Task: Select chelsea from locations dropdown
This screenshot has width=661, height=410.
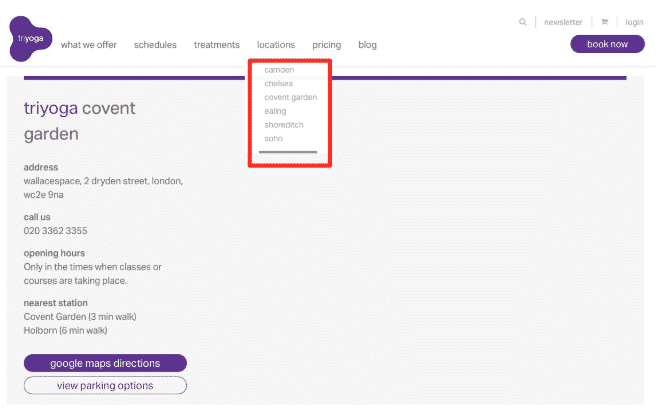Action: point(279,83)
